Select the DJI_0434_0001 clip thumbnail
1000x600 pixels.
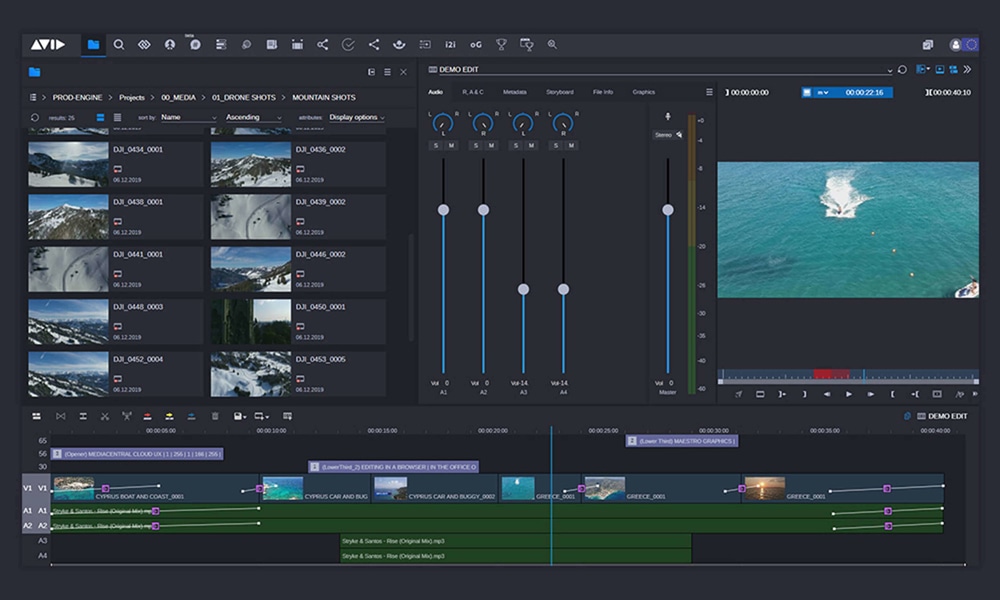[68, 165]
